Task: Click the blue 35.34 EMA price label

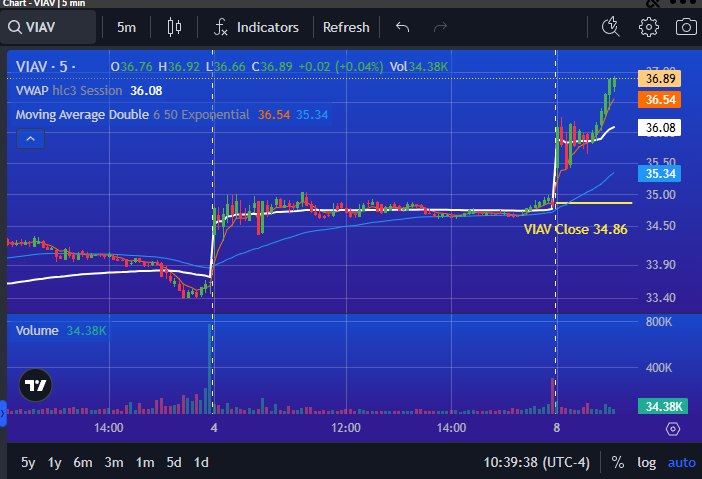Action: tap(659, 173)
